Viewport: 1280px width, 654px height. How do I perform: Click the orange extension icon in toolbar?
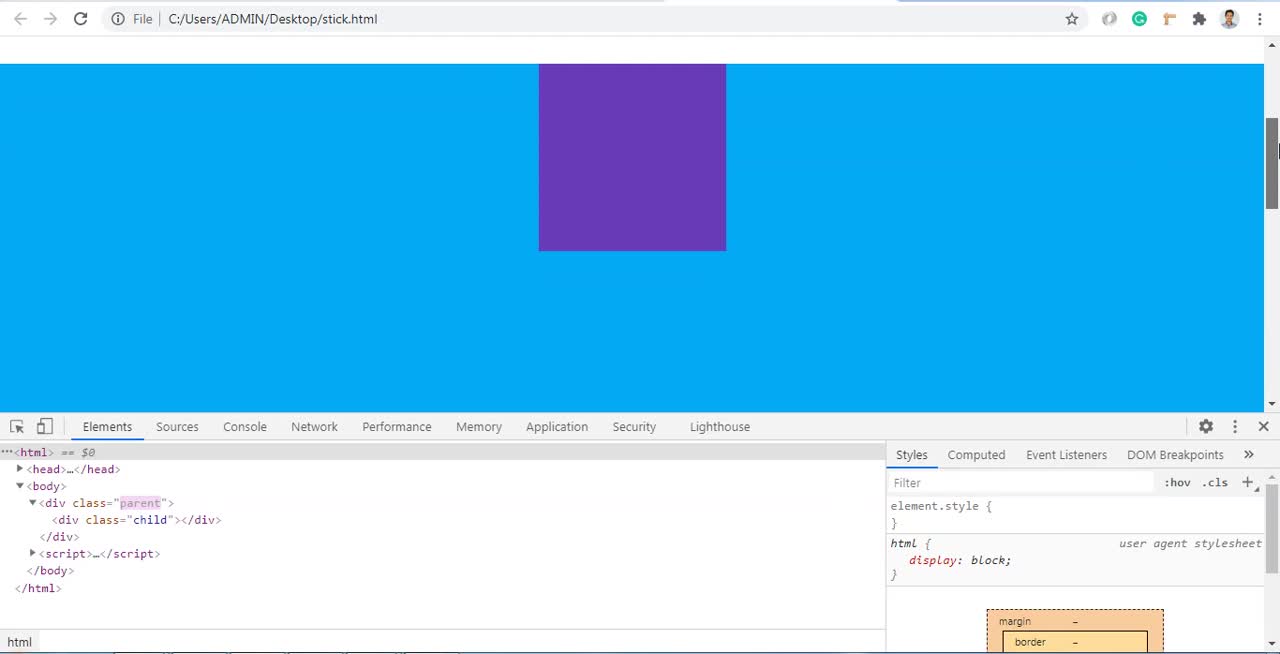(x=1169, y=19)
